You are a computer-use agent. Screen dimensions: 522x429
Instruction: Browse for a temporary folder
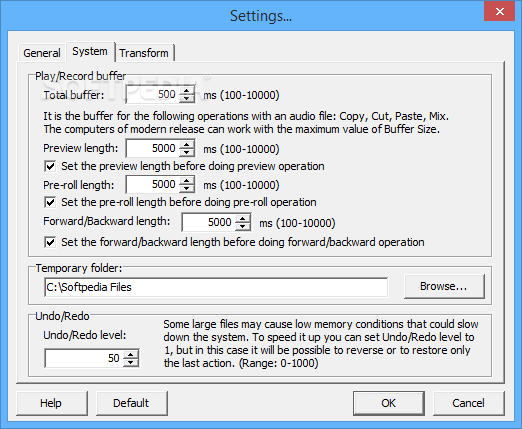click(x=444, y=286)
